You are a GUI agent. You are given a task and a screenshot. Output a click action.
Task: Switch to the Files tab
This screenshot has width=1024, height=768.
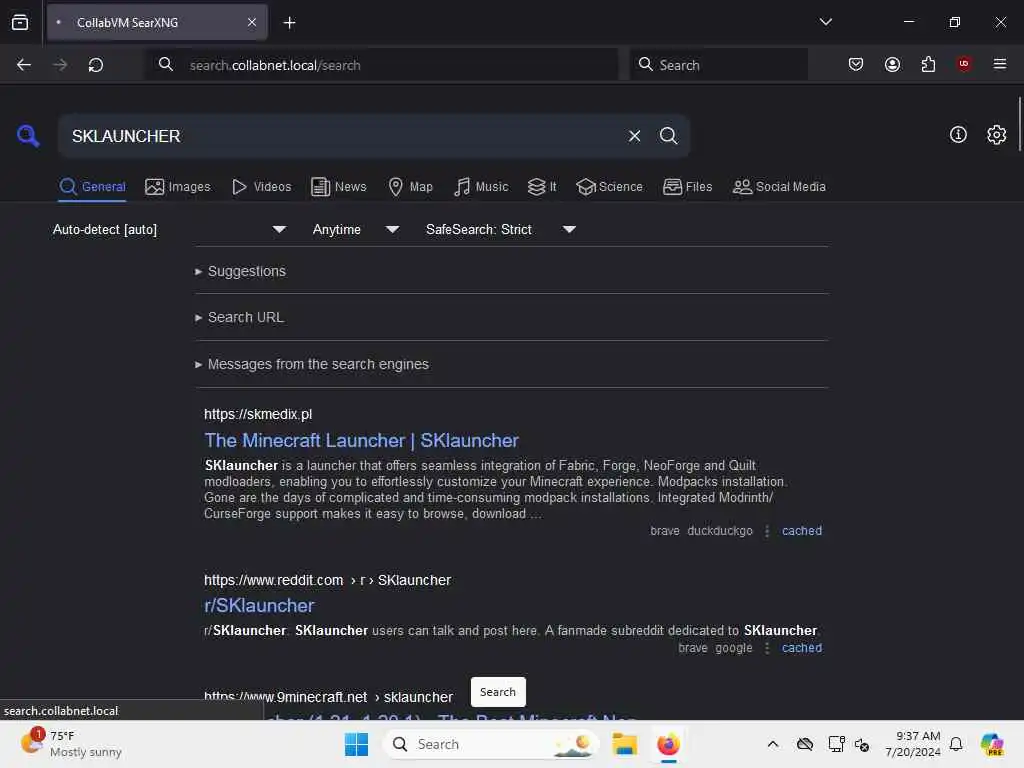[x=687, y=187]
